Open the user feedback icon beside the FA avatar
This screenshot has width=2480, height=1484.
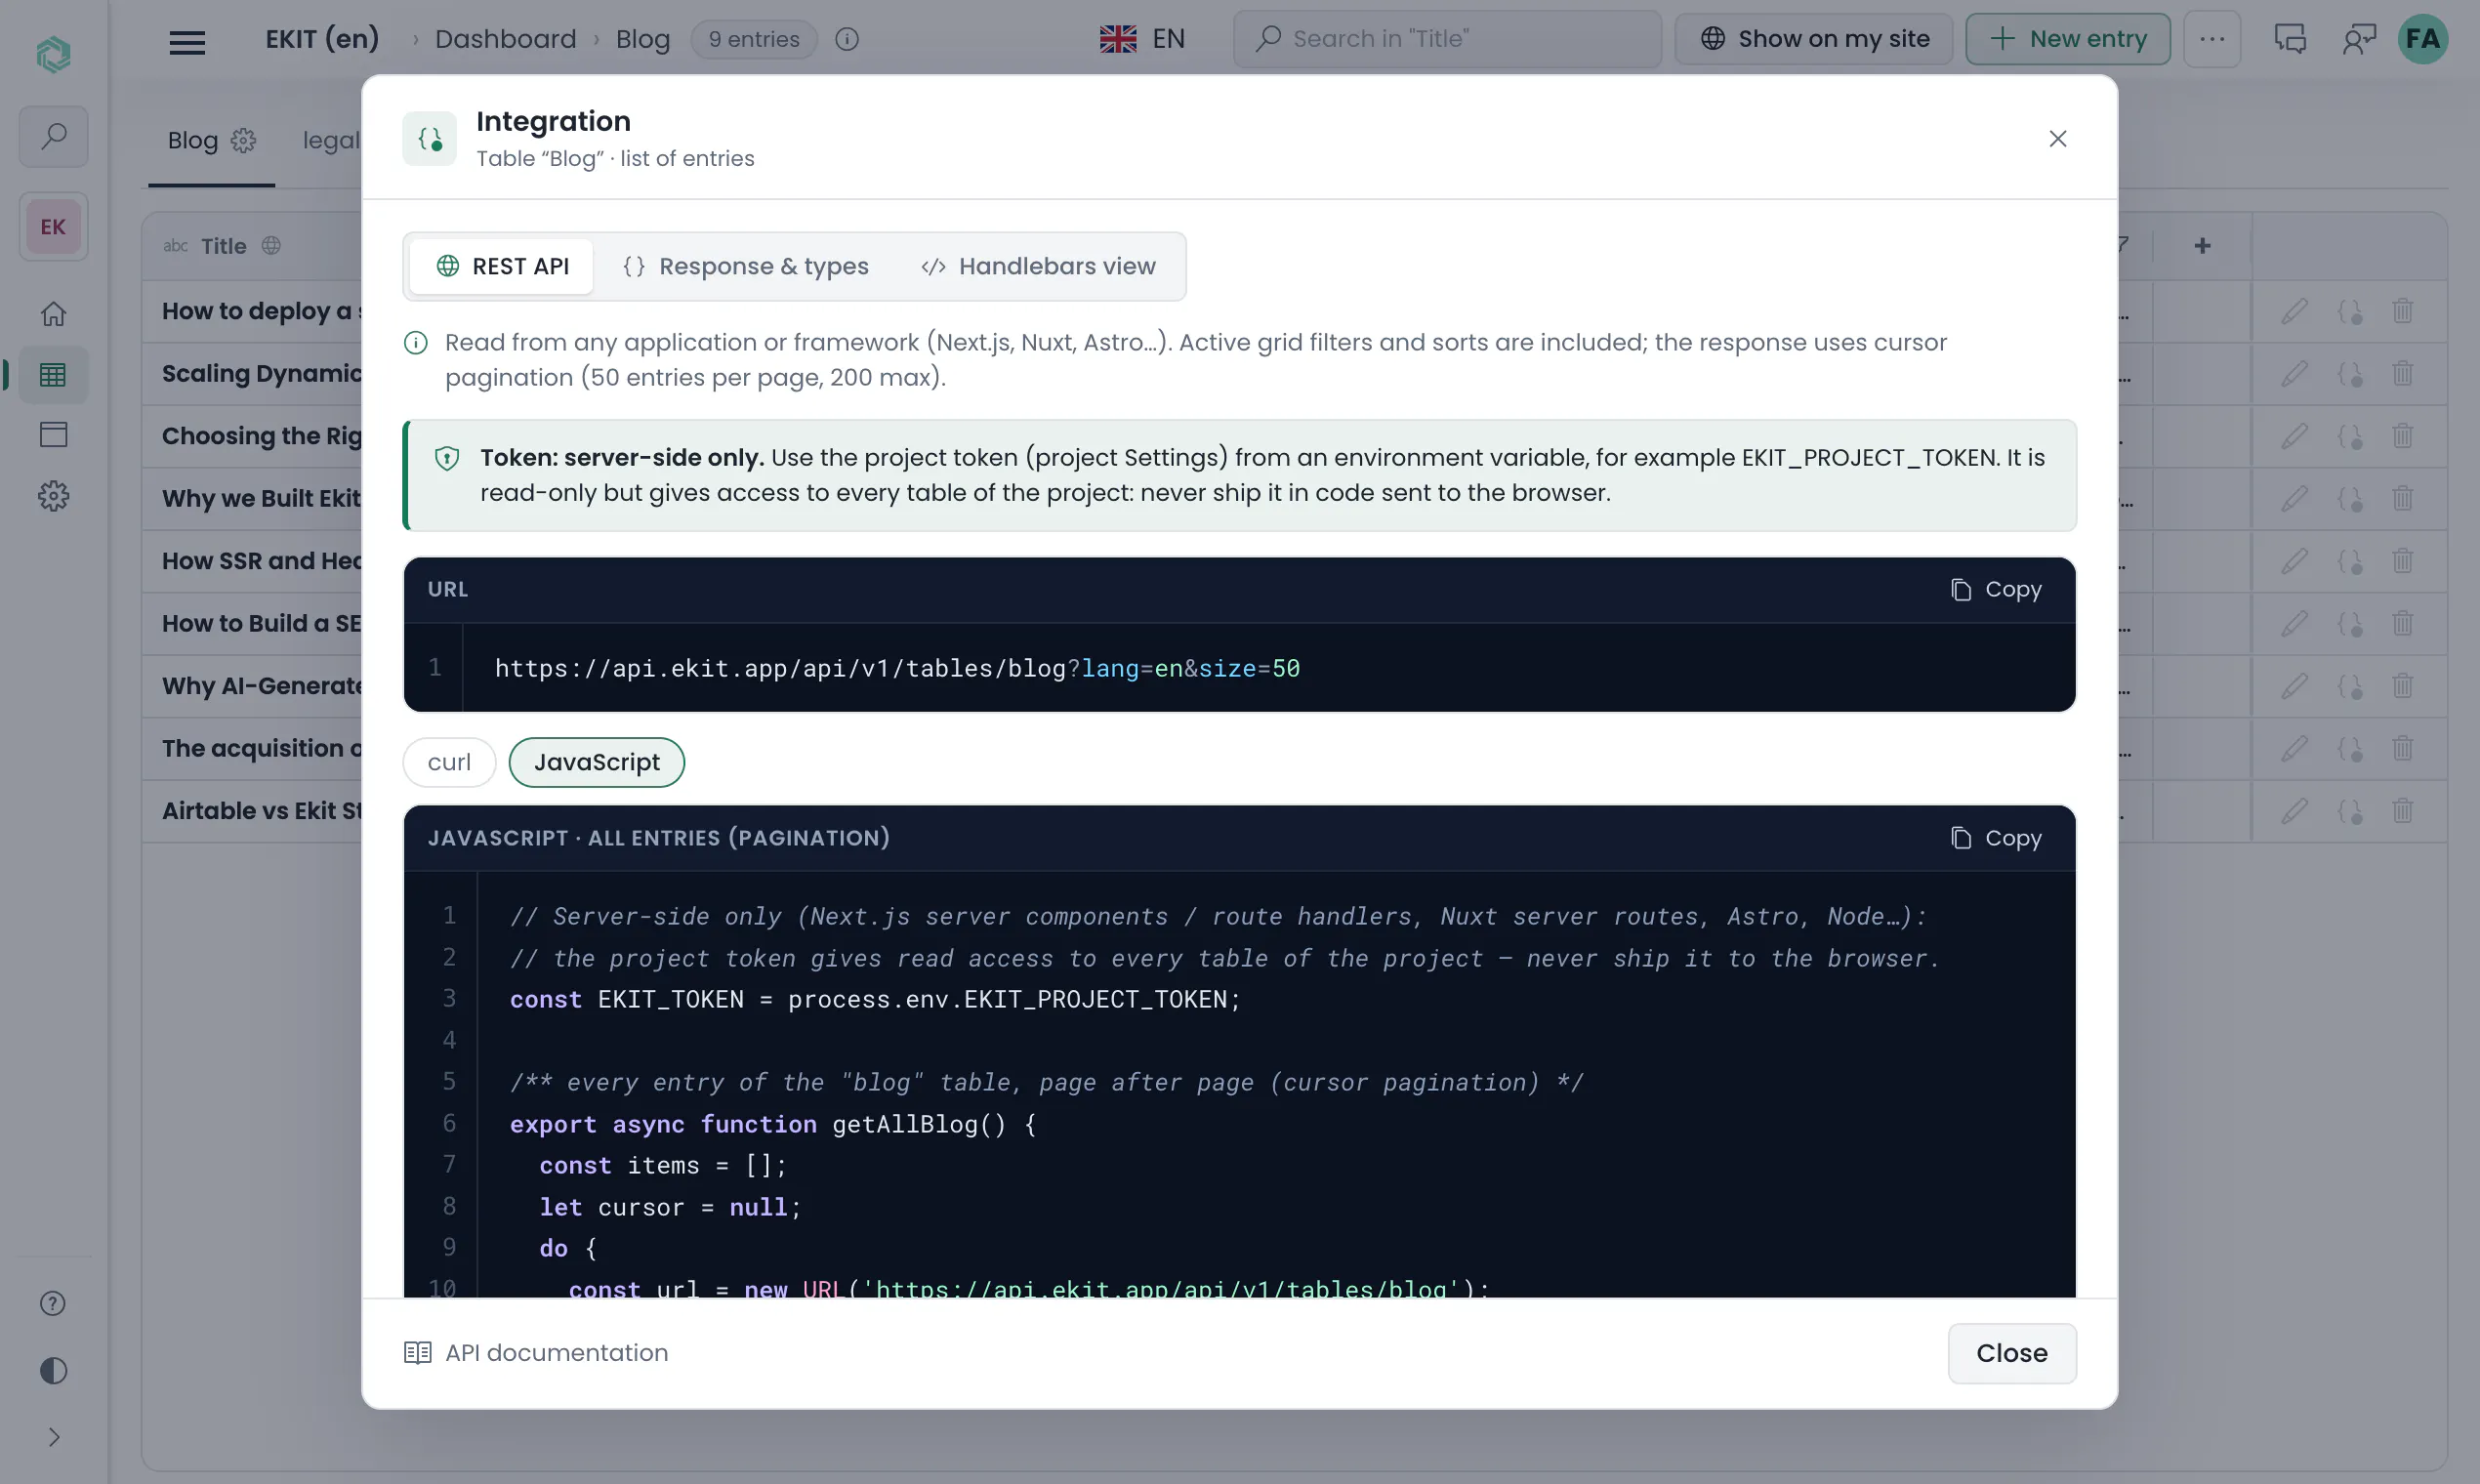[x=2358, y=39]
